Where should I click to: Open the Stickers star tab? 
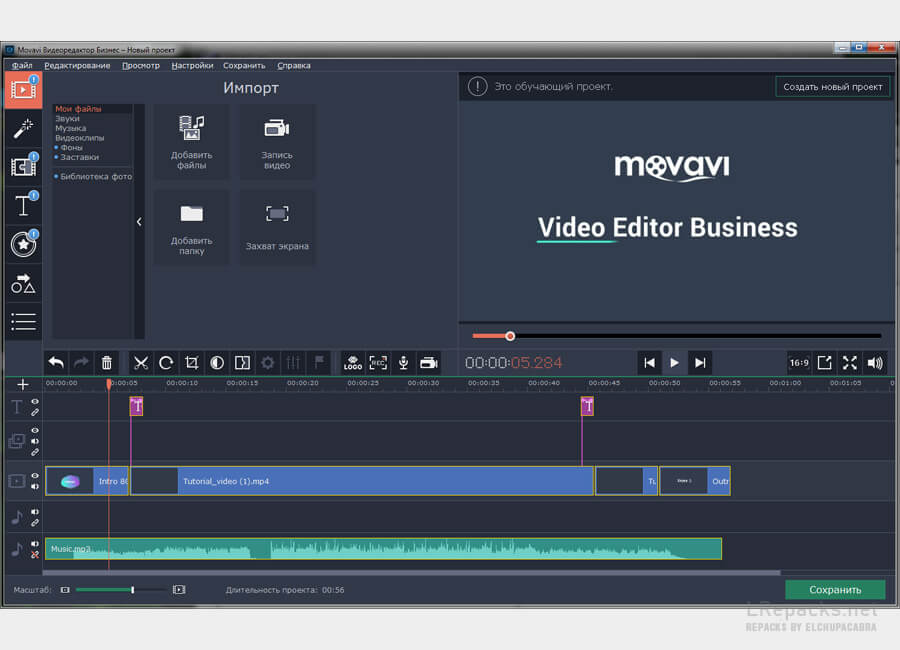pos(23,244)
